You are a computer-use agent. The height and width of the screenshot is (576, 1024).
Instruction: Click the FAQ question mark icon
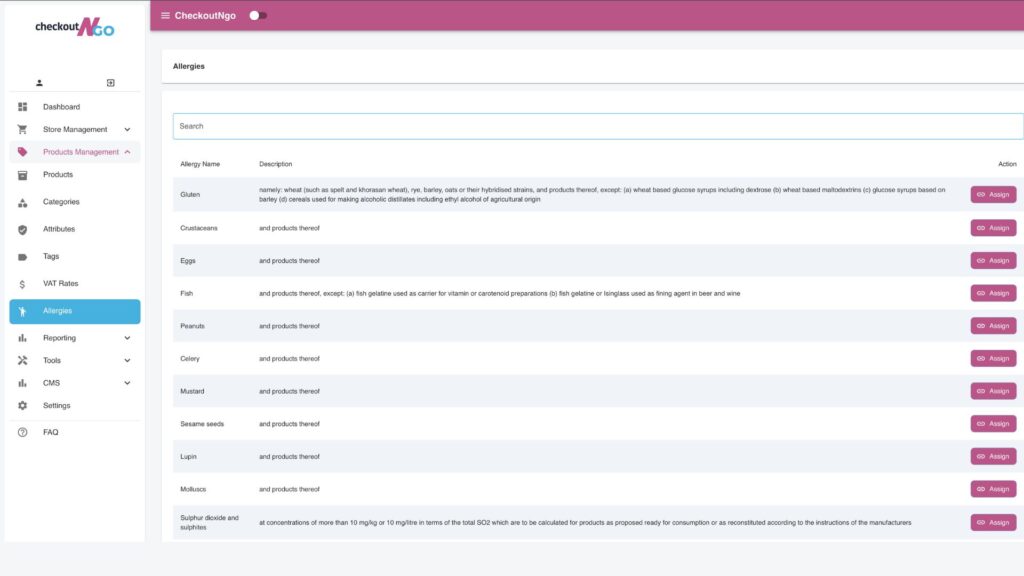pyautogui.click(x=23, y=433)
